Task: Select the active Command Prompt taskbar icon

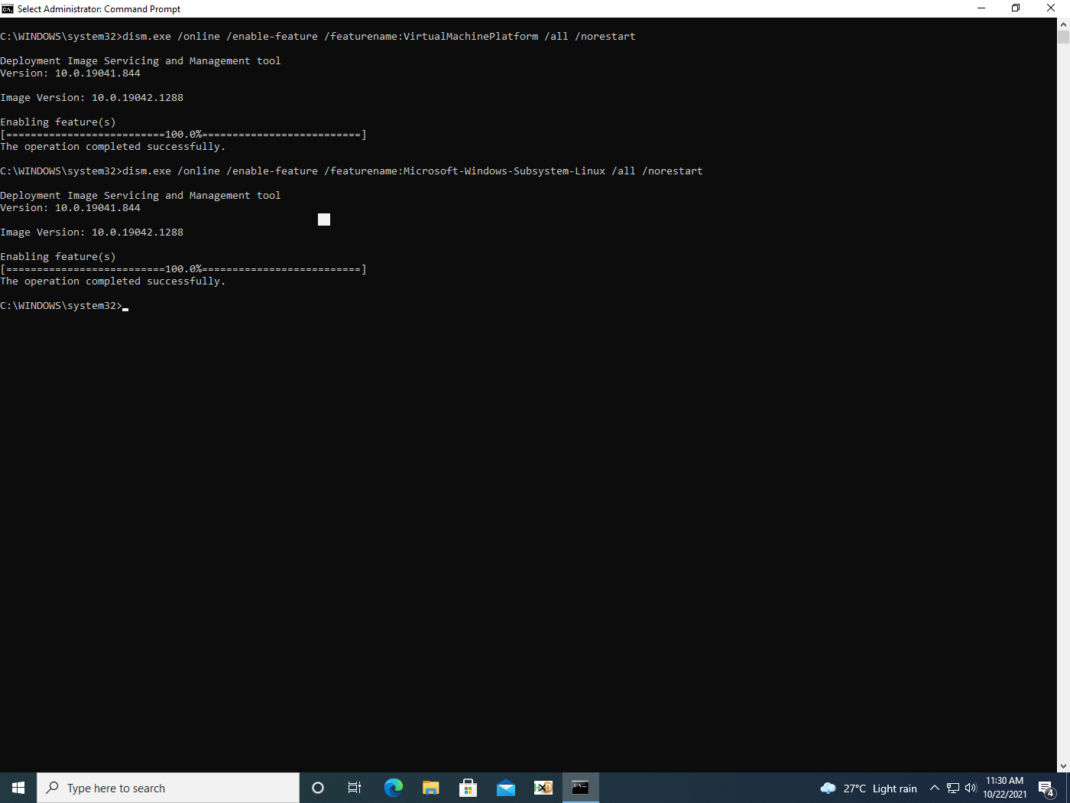Action: point(580,787)
